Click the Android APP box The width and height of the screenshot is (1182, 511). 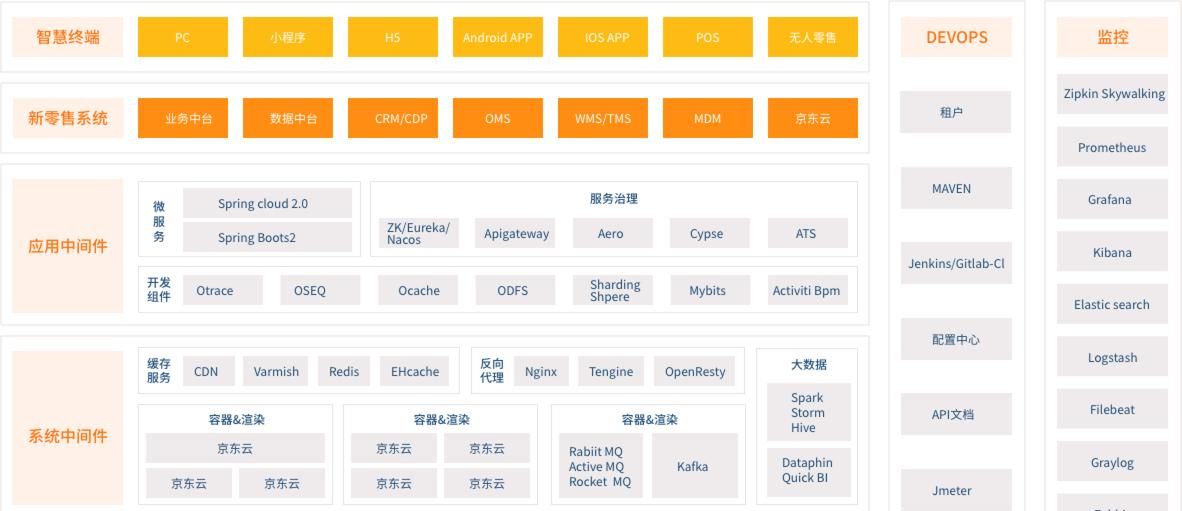[497, 37]
